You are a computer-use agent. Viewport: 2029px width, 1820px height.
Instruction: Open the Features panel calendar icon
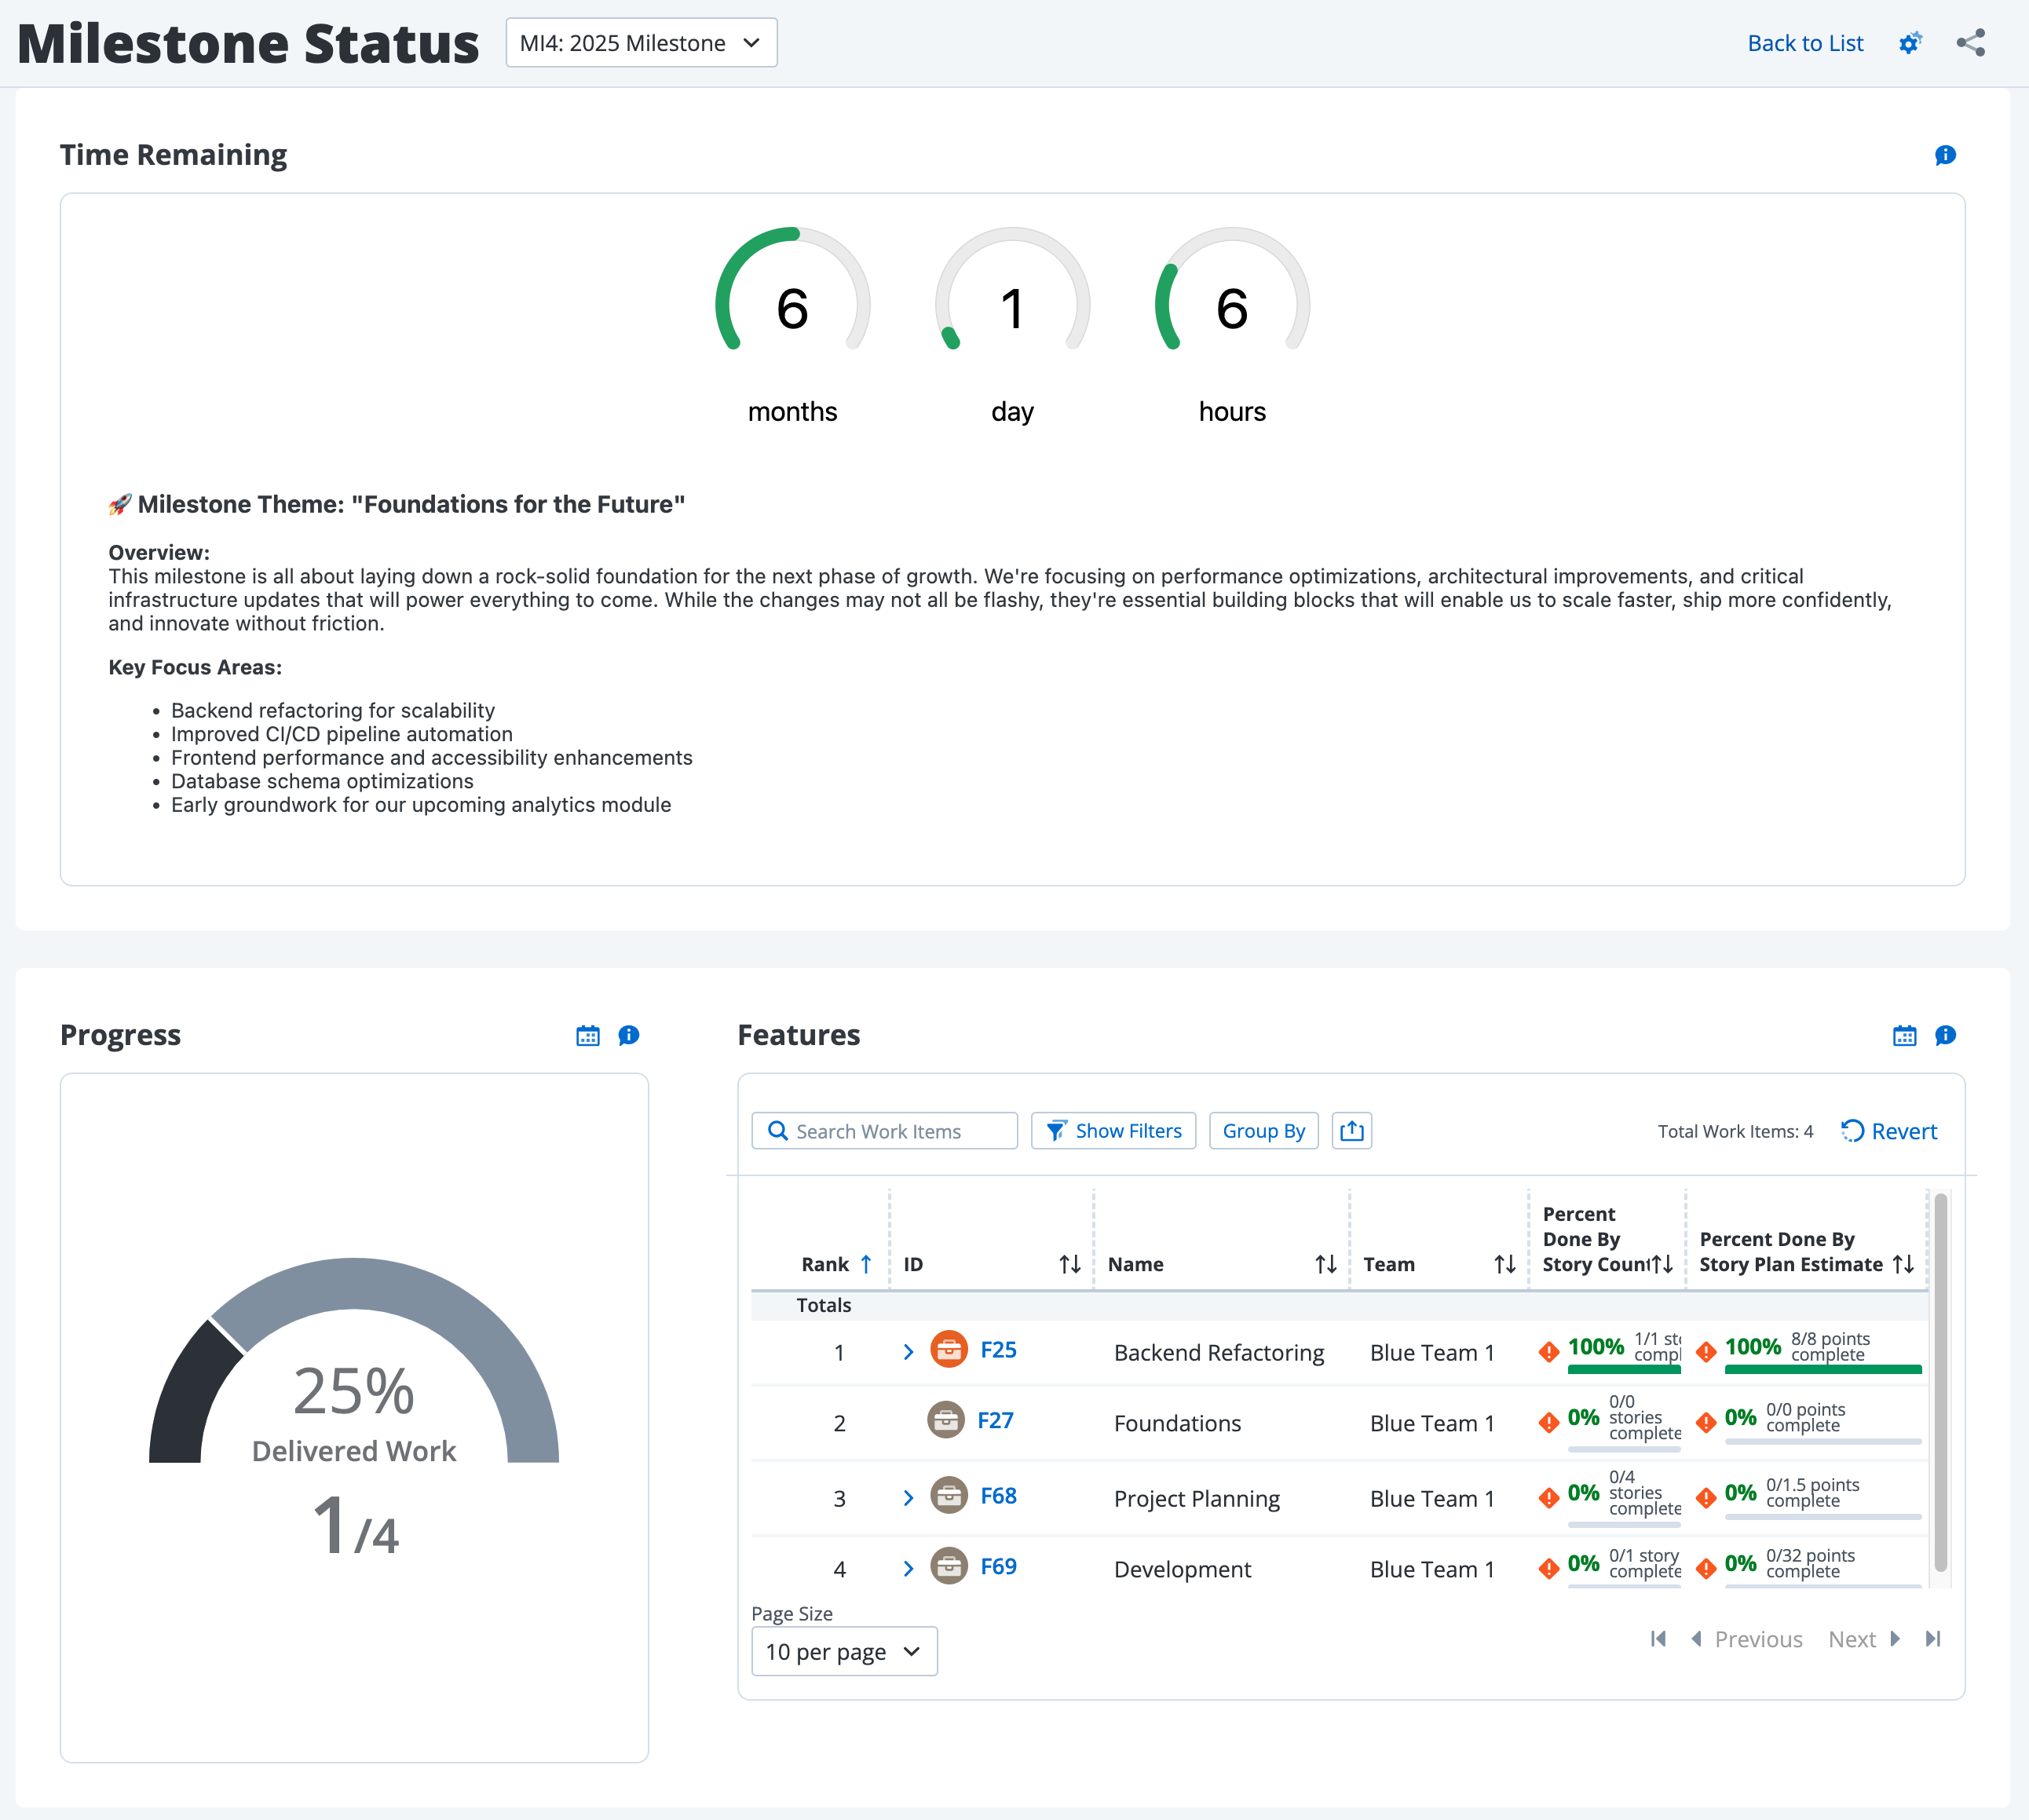coord(1904,1035)
